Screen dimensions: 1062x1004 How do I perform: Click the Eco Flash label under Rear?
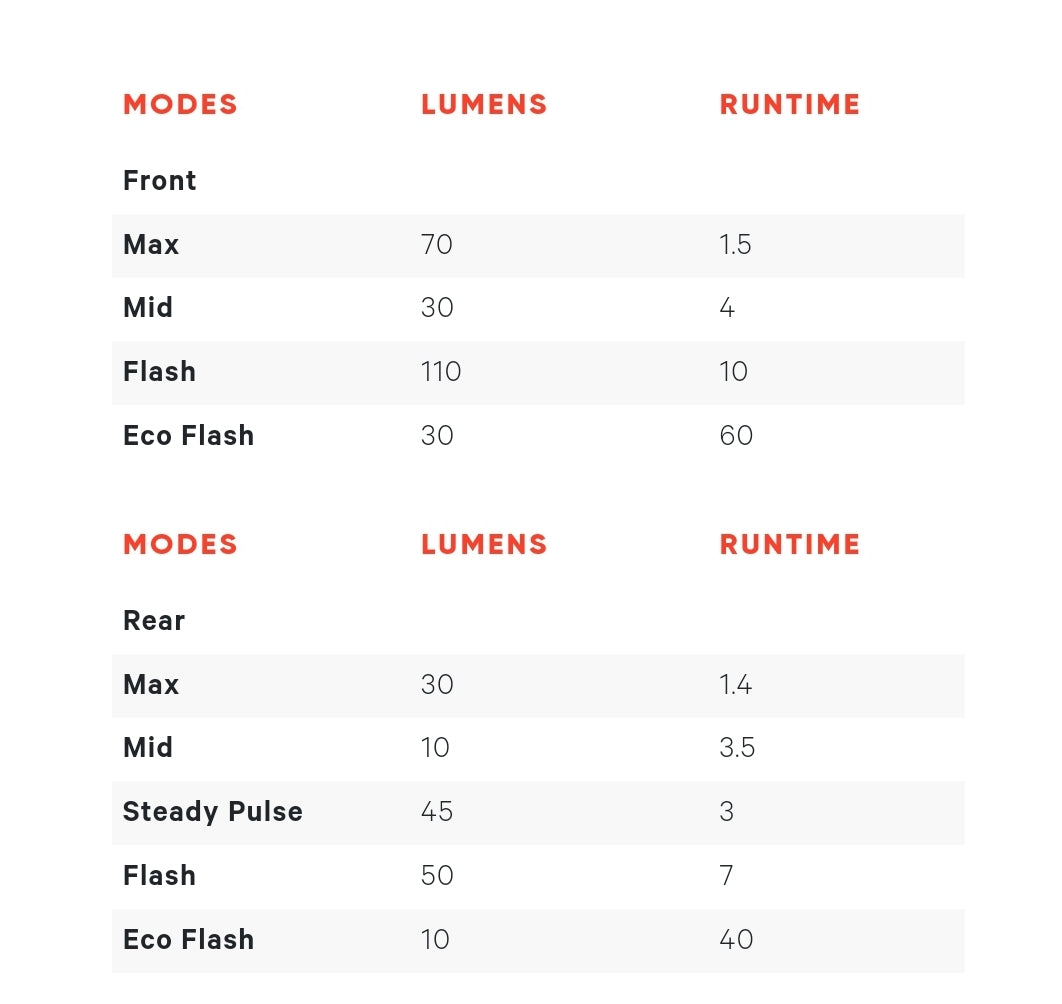188,940
